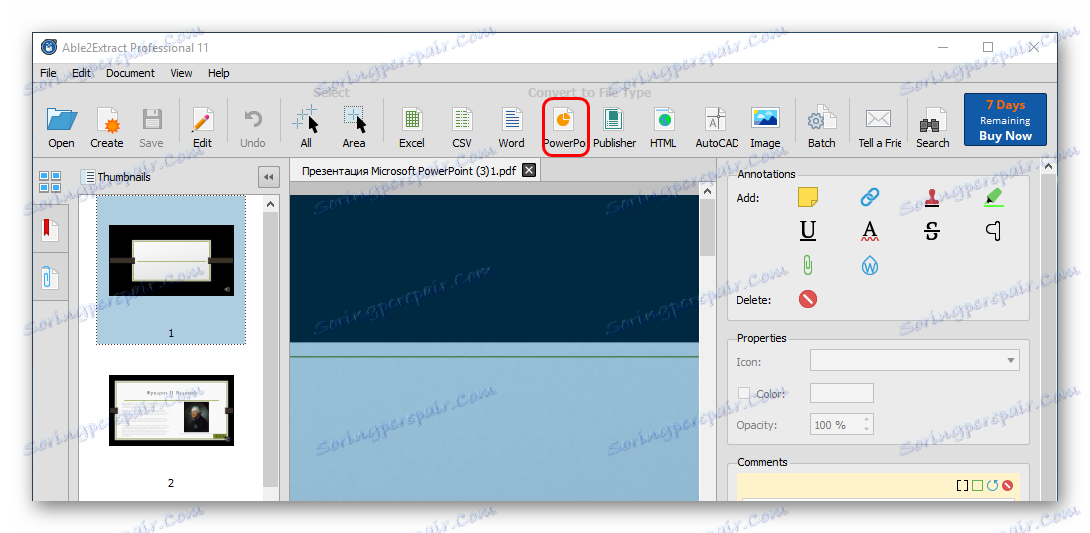Click the Tell a Friend envelope icon
This screenshot has height=533, width=1090.
pos(879,127)
